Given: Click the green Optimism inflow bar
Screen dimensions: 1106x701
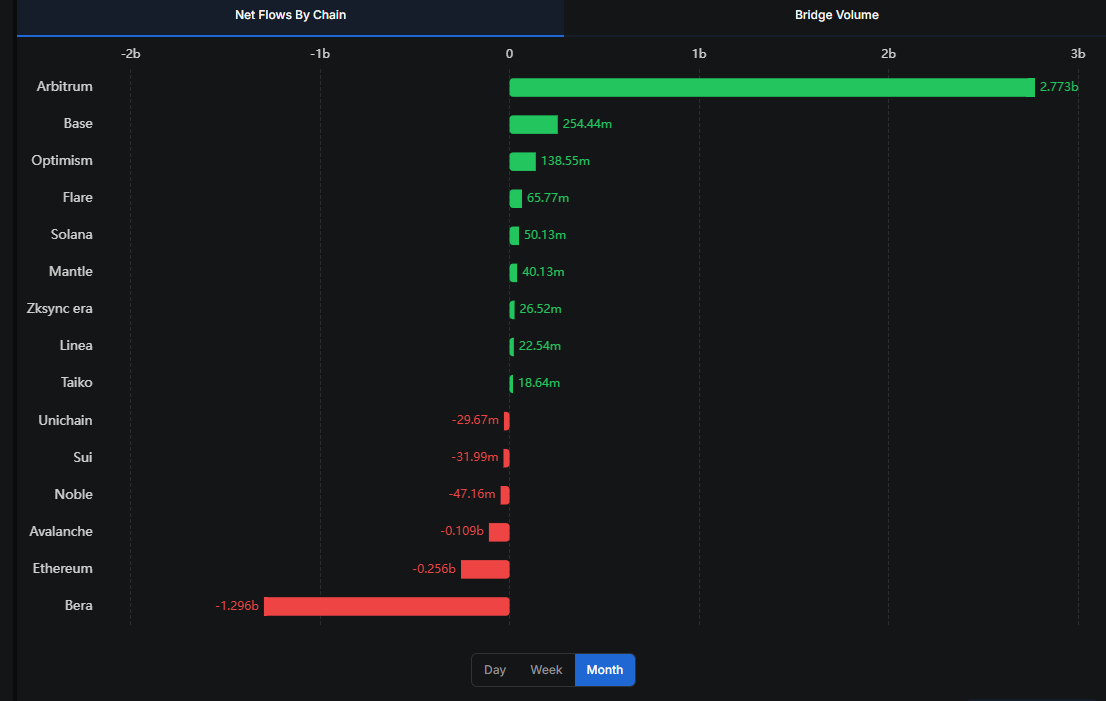Looking at the screenshot, I should pyautogui.click(x=523, y=161).
